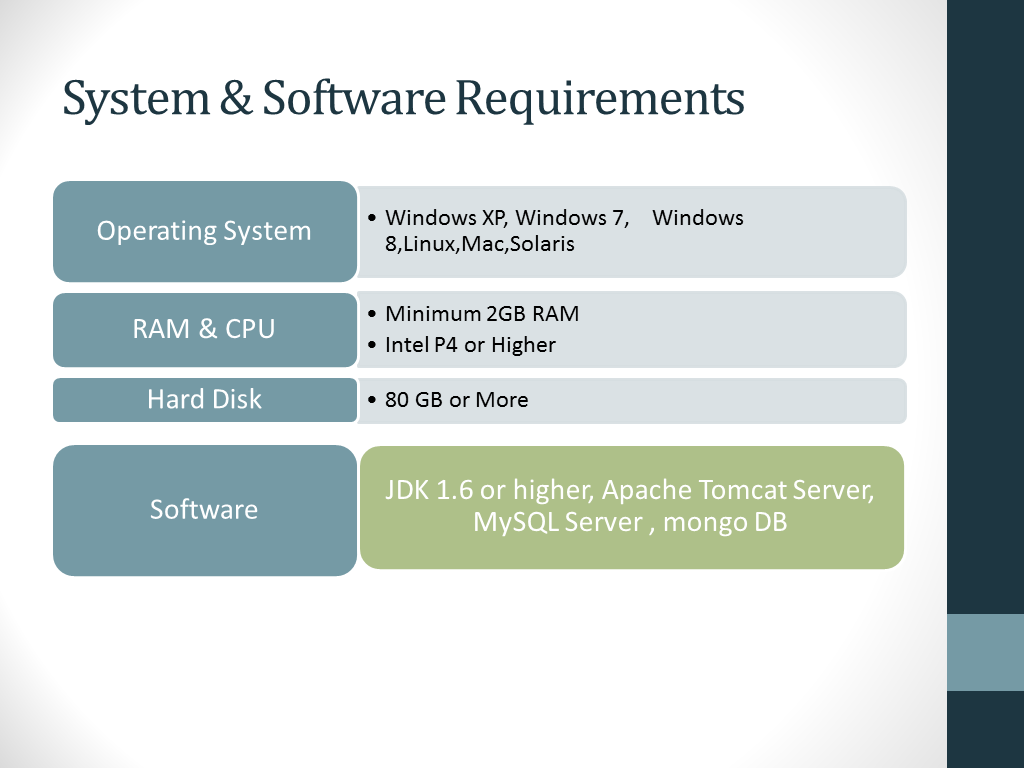Select the RAM & CPU label box
Screen dimensions: 1024x768
205,330
